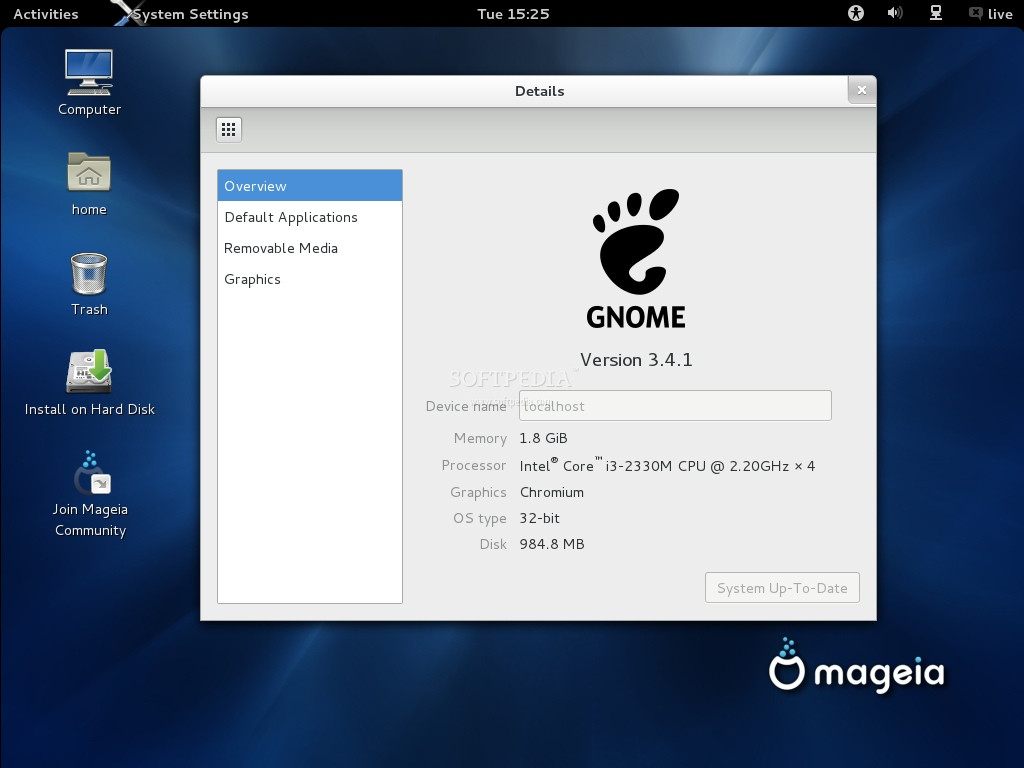Open the live user menu
The image size is (1024, 768).
pyautogui.click(x=991, y=14)
